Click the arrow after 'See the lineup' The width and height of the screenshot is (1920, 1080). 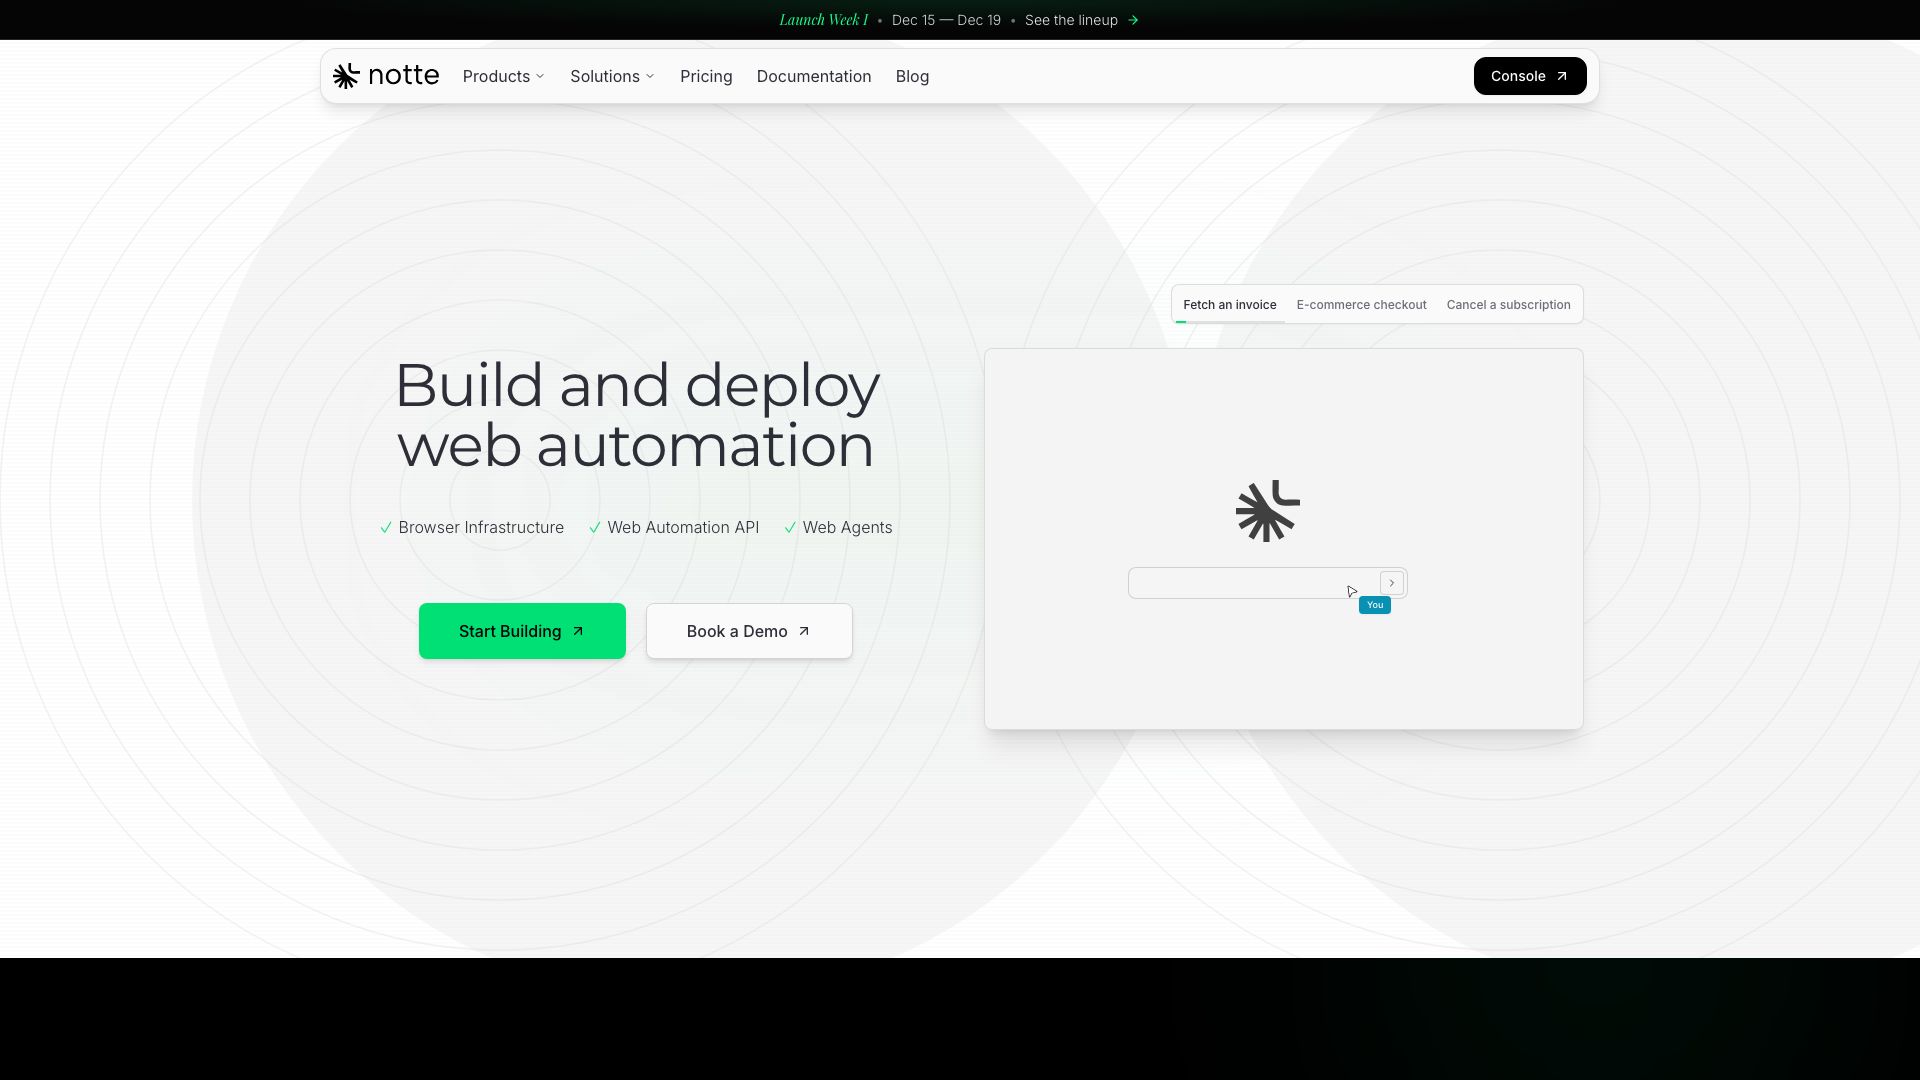coord(1134,19)
